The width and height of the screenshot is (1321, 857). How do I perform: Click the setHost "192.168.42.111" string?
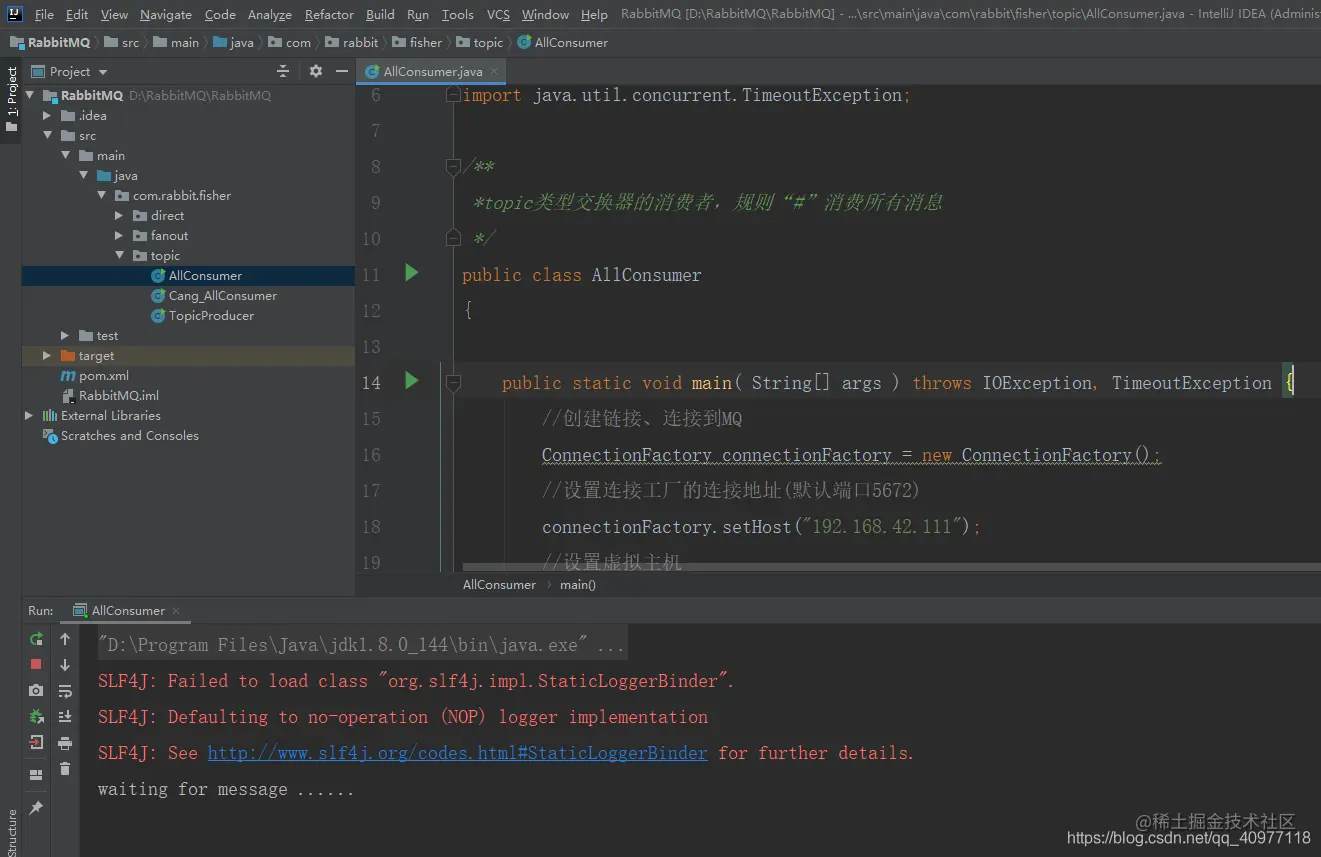click(881, 526)
